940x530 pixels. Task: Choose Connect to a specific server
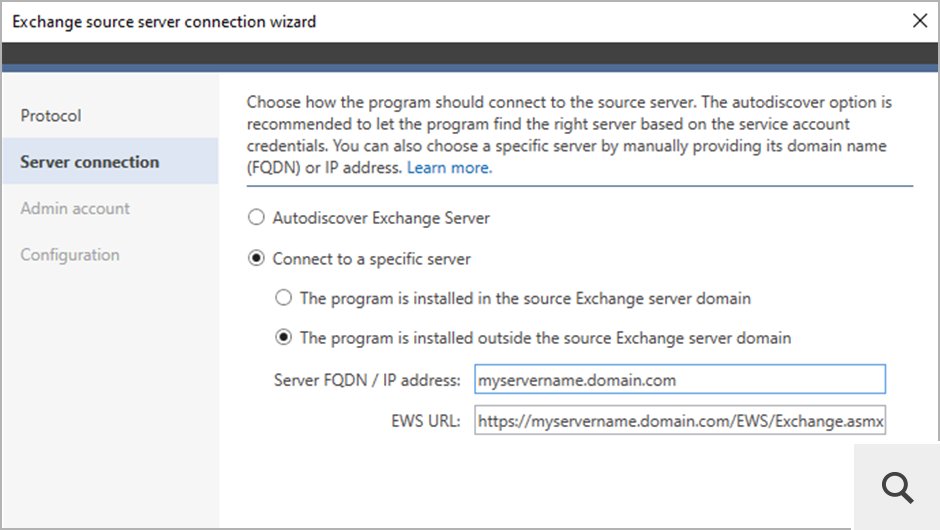pos(257,259)
